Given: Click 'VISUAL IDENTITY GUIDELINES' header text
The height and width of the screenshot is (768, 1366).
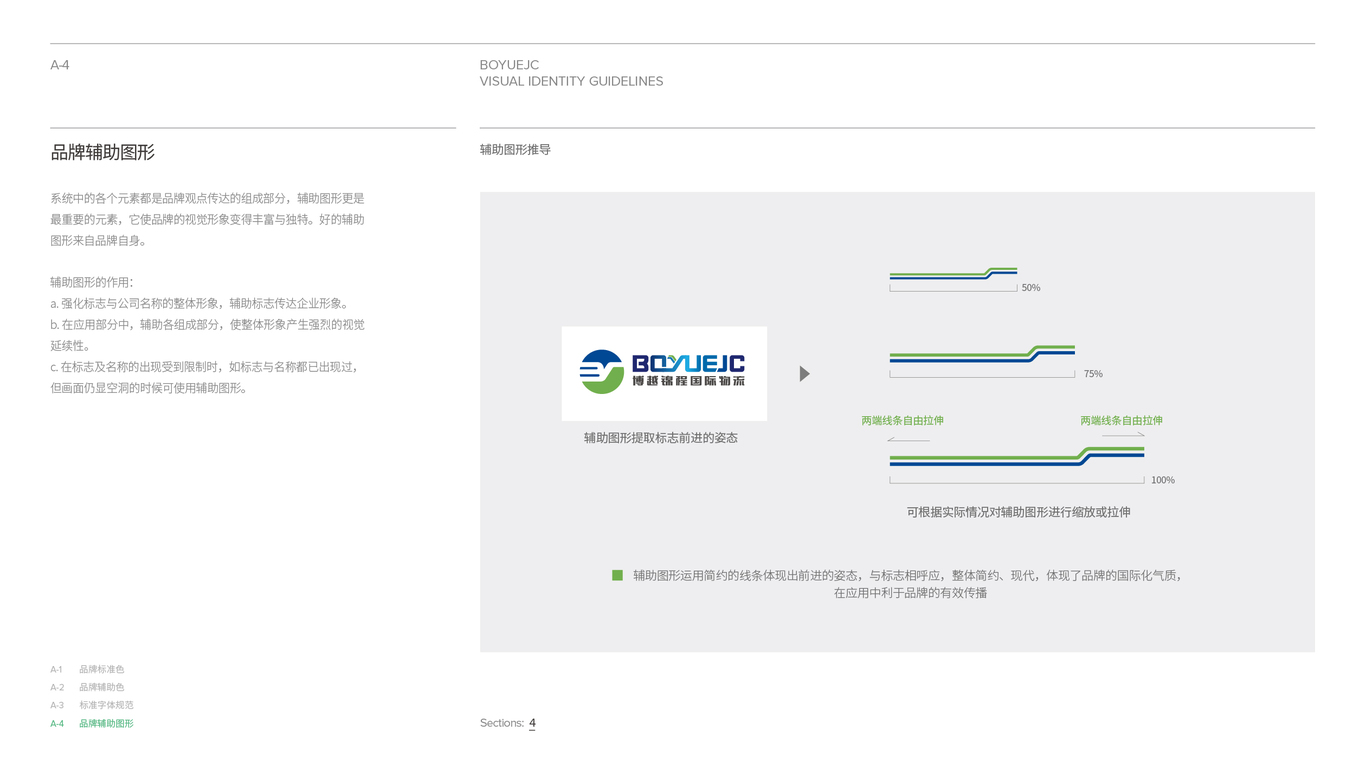Looking at the screenshot, I should coord(571,81).
